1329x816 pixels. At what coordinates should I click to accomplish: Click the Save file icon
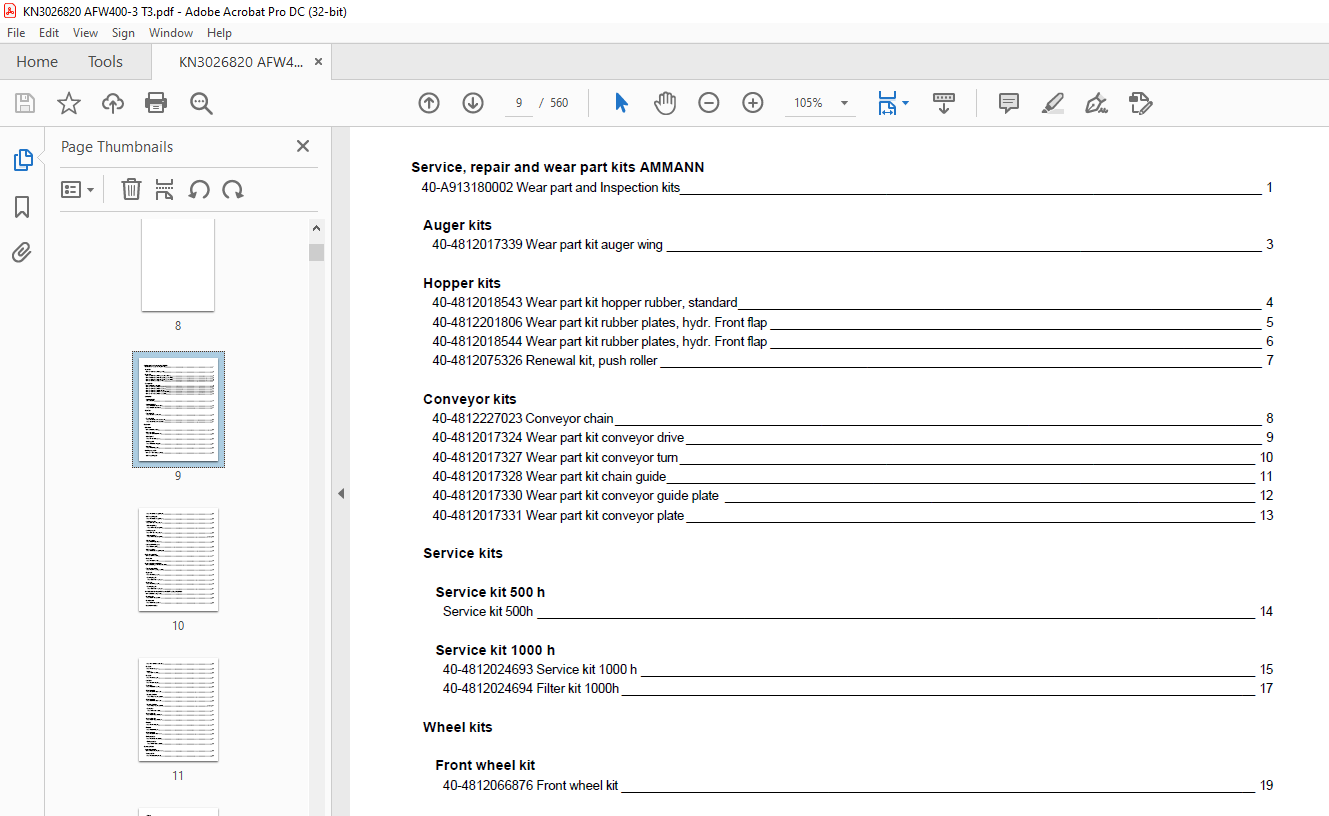tap(25, 103)
